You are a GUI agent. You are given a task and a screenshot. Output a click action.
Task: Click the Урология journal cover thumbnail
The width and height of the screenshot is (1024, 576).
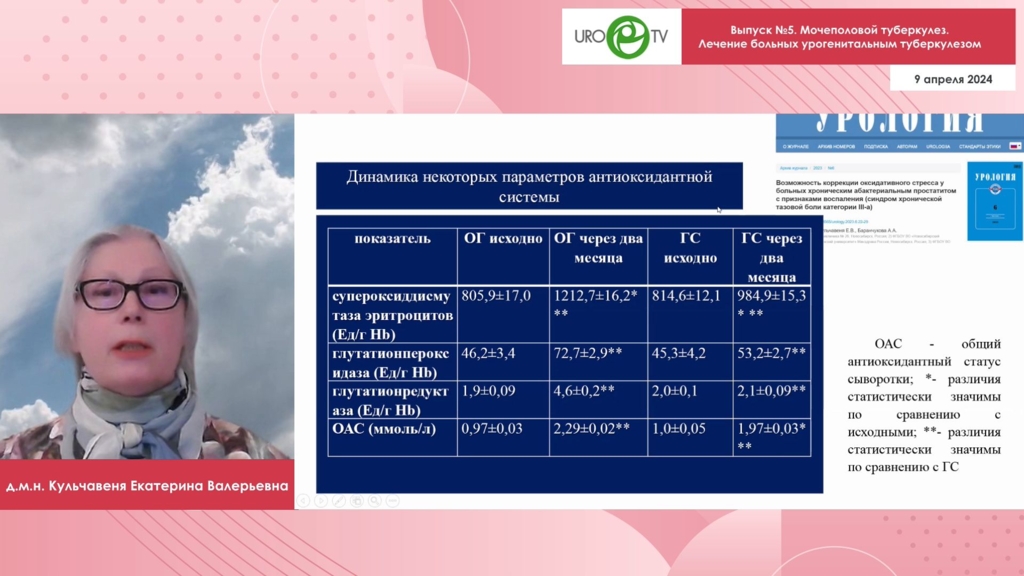[x=994, y=201]
